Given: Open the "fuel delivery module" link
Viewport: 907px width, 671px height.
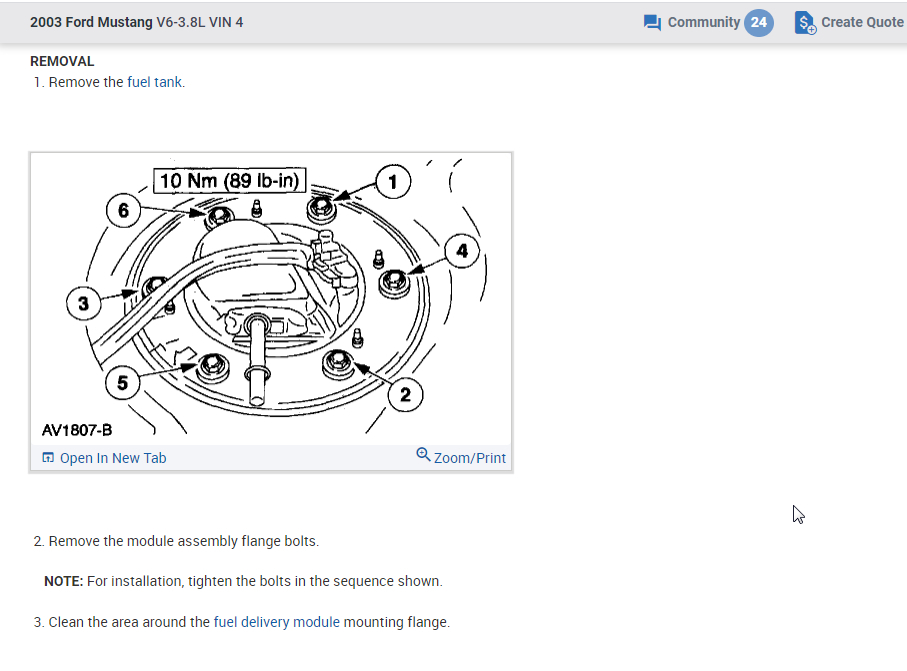Looking at the screenshot, I should (276, 622).
